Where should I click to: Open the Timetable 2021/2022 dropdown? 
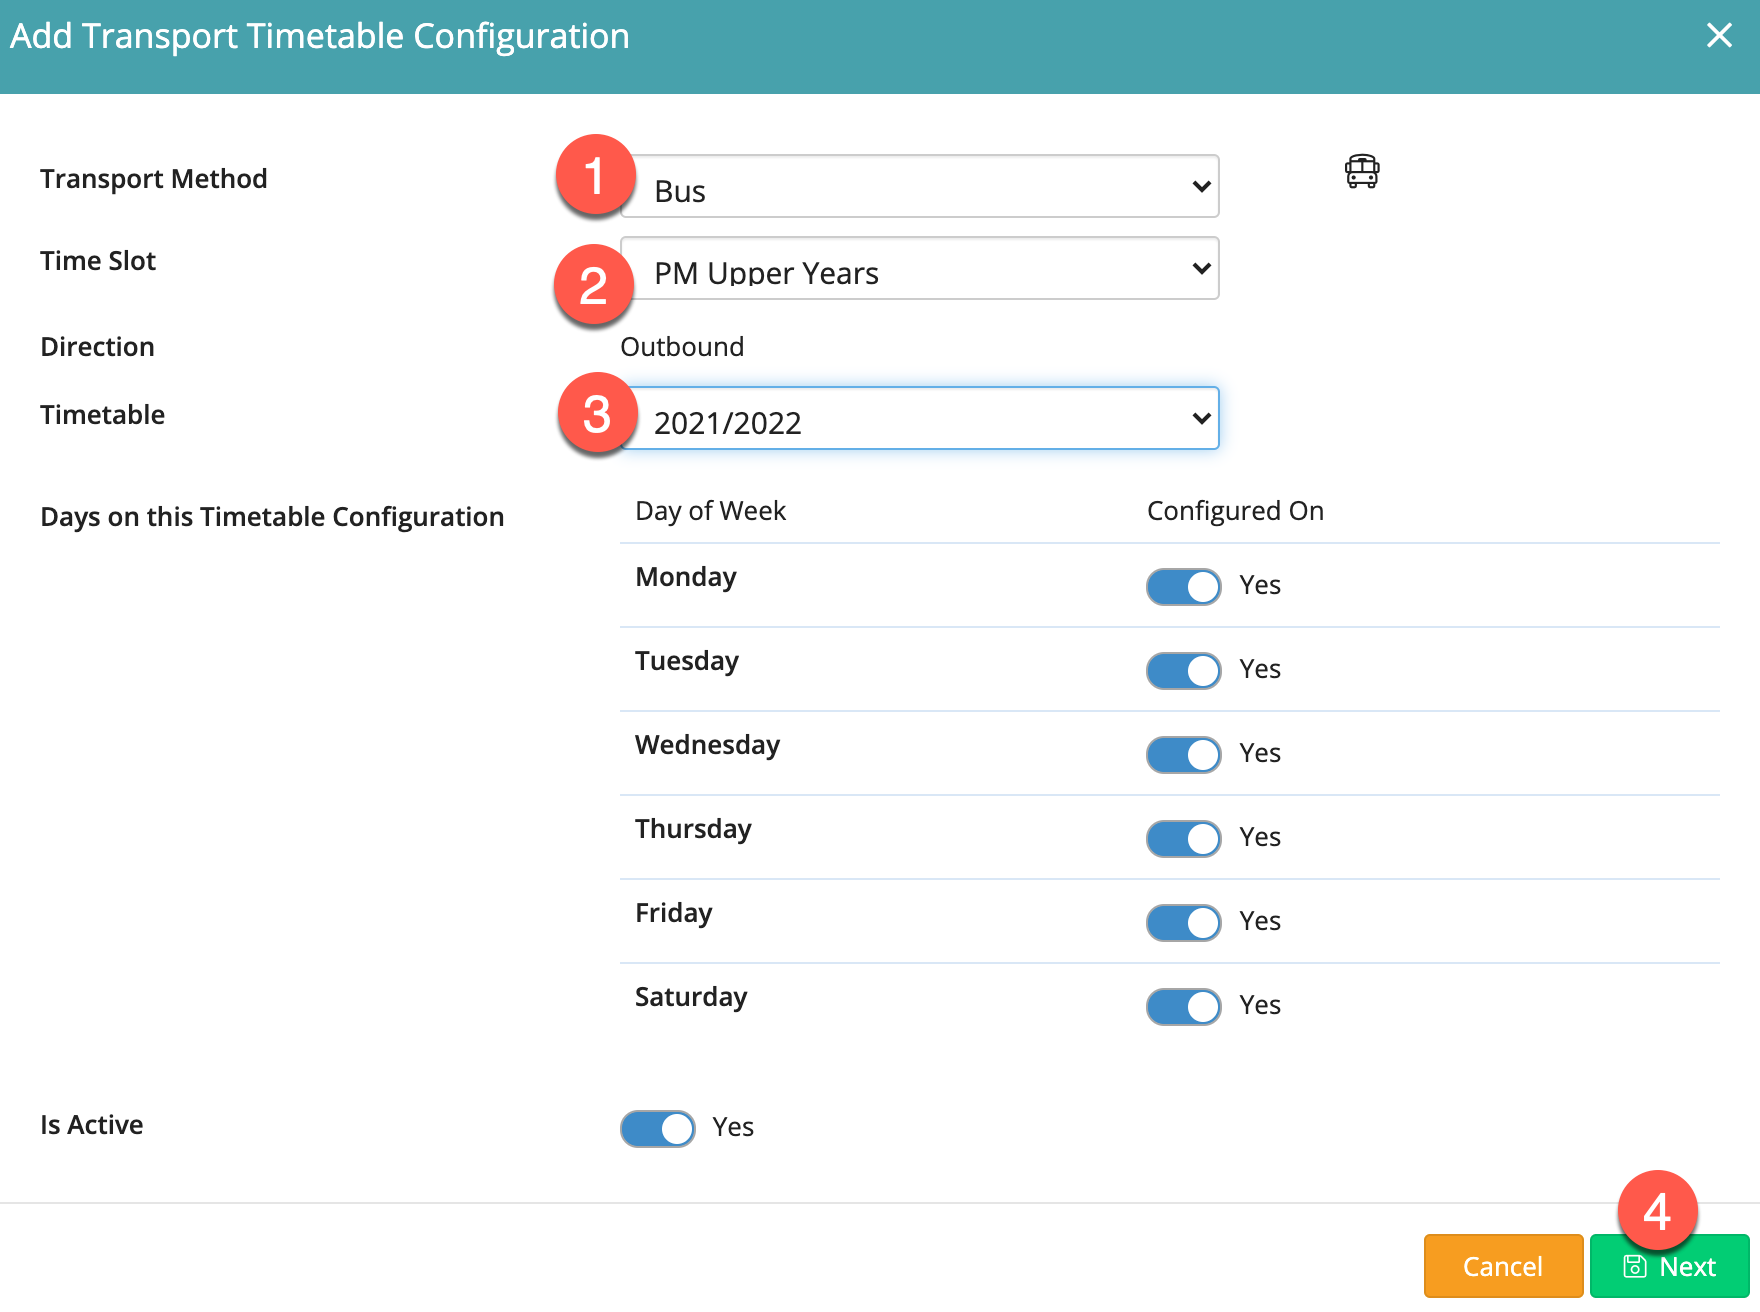(x=919, y=419)
